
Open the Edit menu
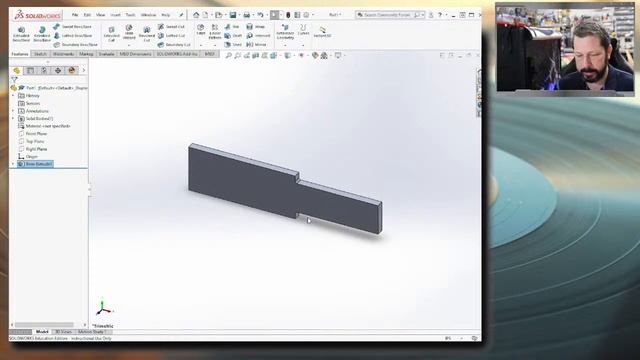click(87, 15)
